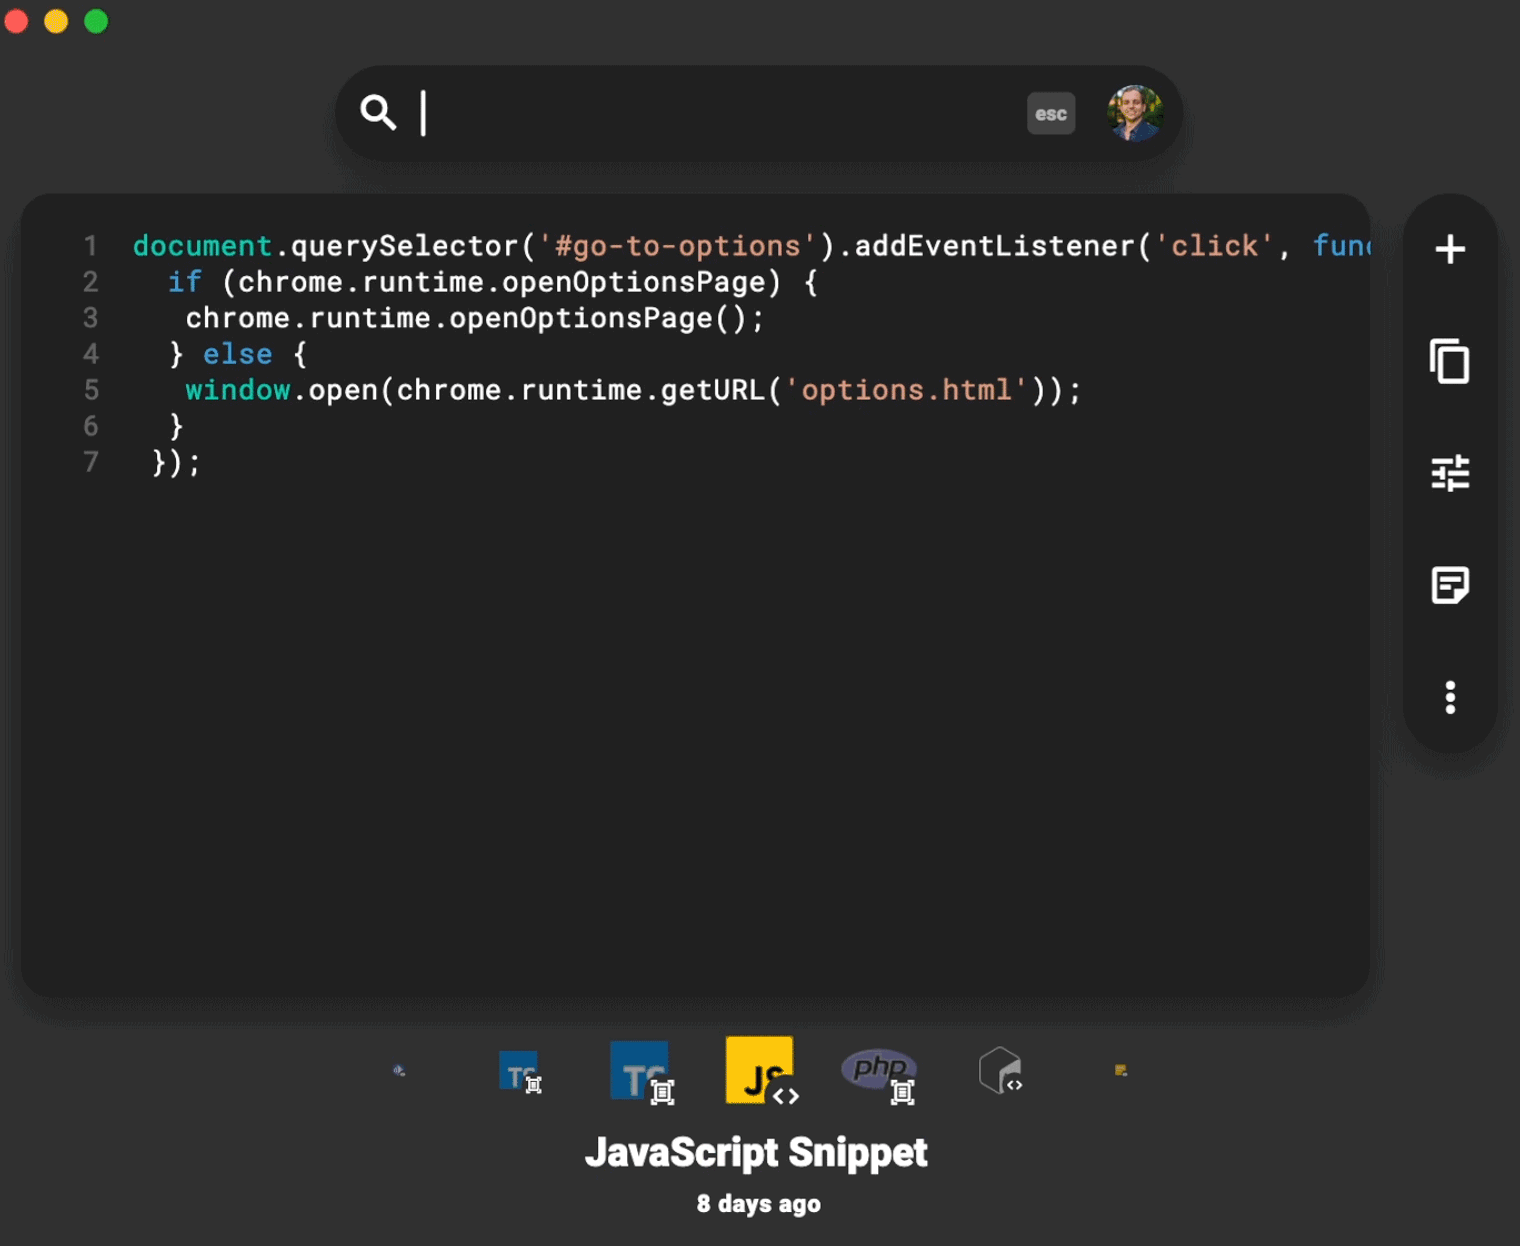Expand the three-dot more options menu
Viewport: 1520px width, 1246px height.
point(1450,697)
